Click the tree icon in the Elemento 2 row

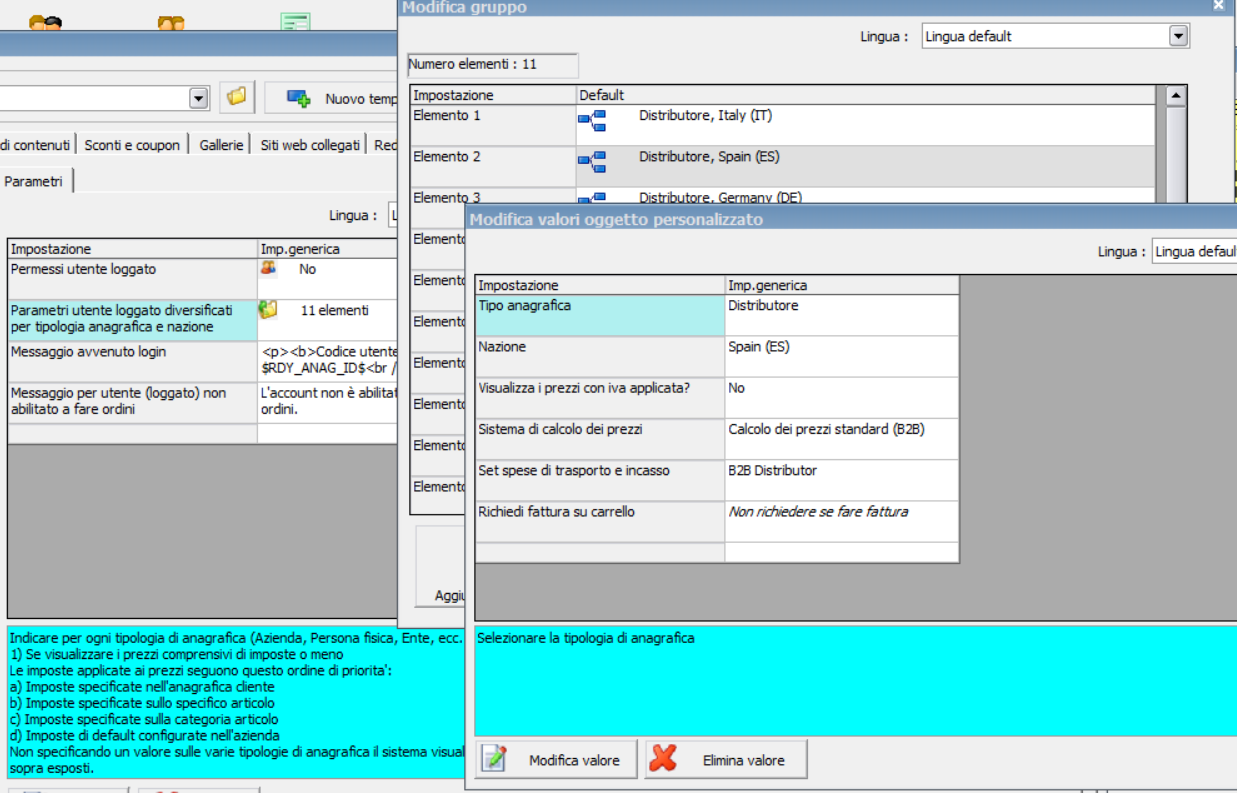coord(592,162)
